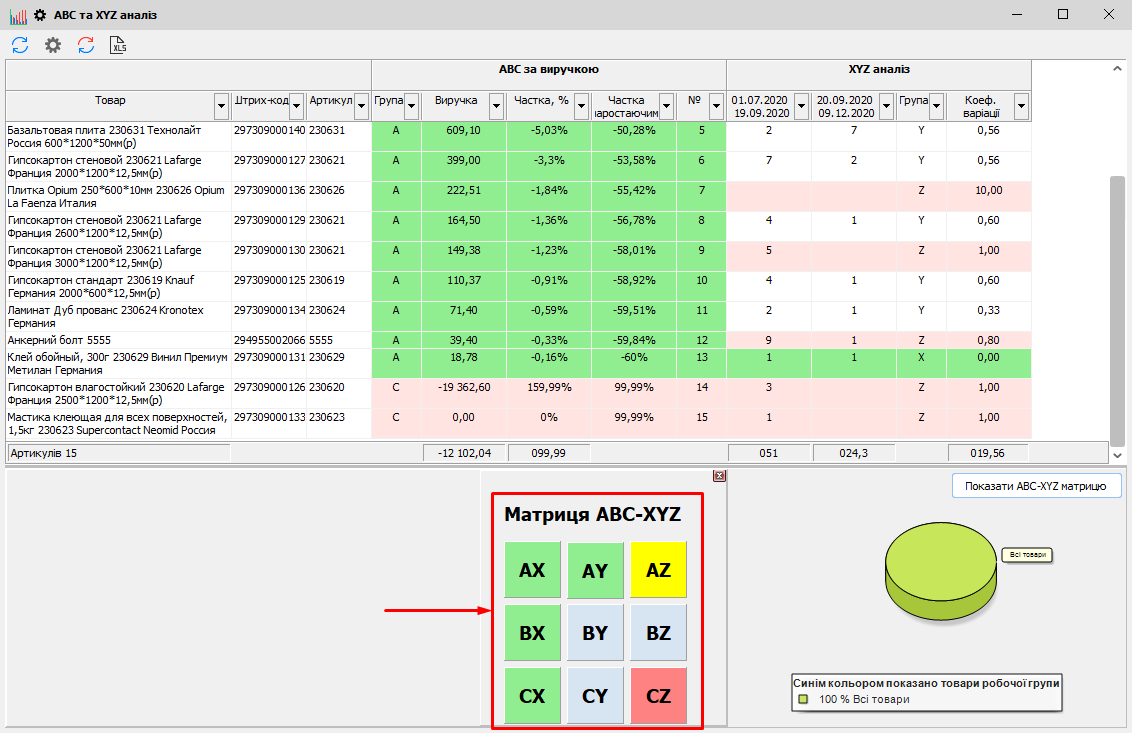The width and height of the screenshot is (1132, 733).
Task: Click the ABC за виручкою header
Action: coord(548,70)
